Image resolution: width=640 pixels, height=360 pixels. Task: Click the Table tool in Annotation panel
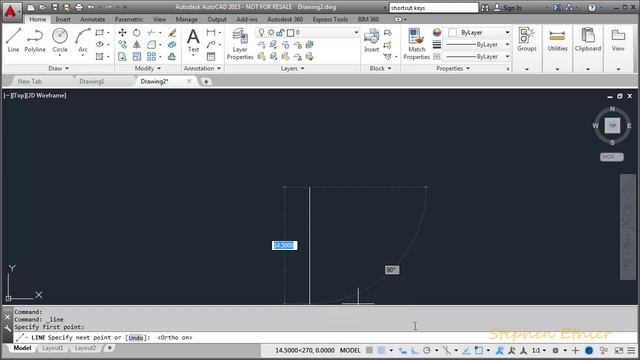point(211,56)
